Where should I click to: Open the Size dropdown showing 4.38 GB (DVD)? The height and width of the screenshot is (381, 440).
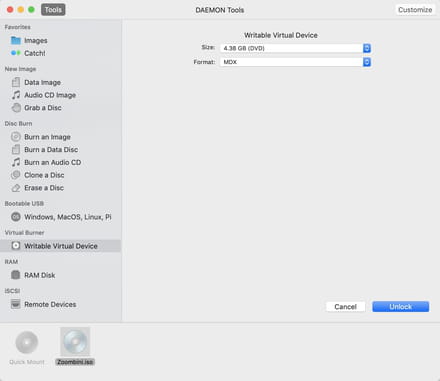[x=295, y=48]
